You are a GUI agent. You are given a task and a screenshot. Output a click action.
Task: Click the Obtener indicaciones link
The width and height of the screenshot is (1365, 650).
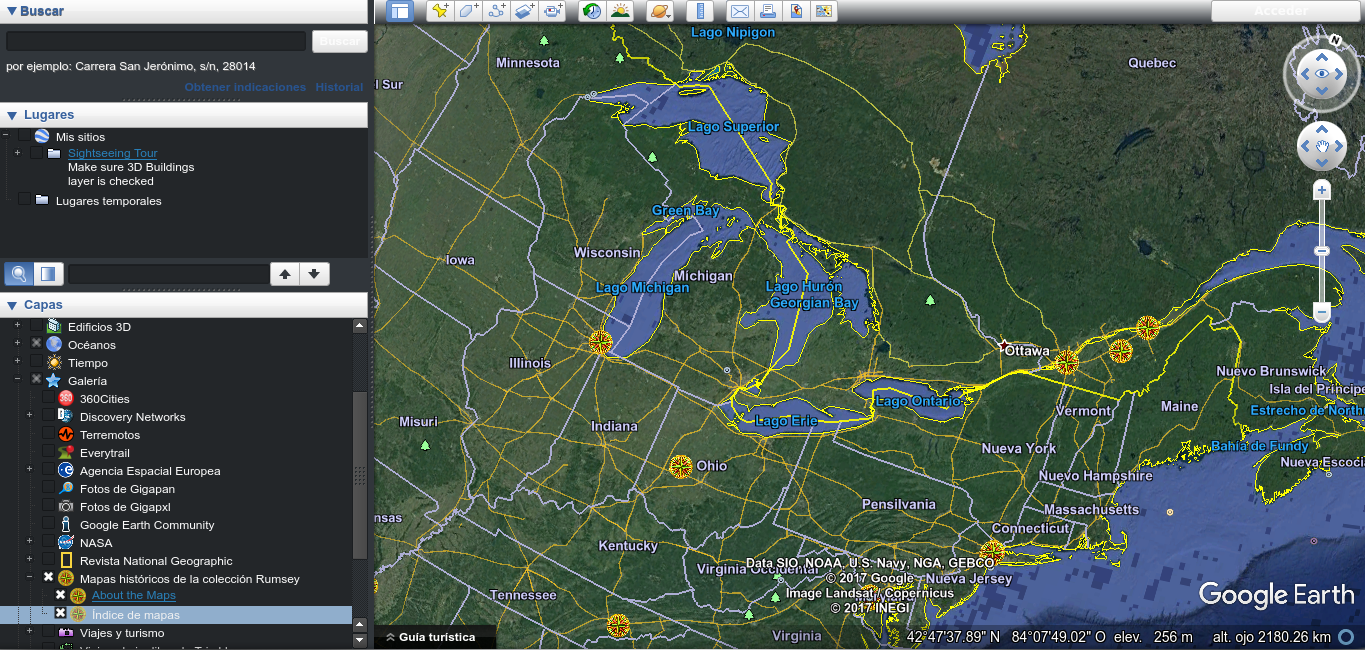tap(245, 87)
